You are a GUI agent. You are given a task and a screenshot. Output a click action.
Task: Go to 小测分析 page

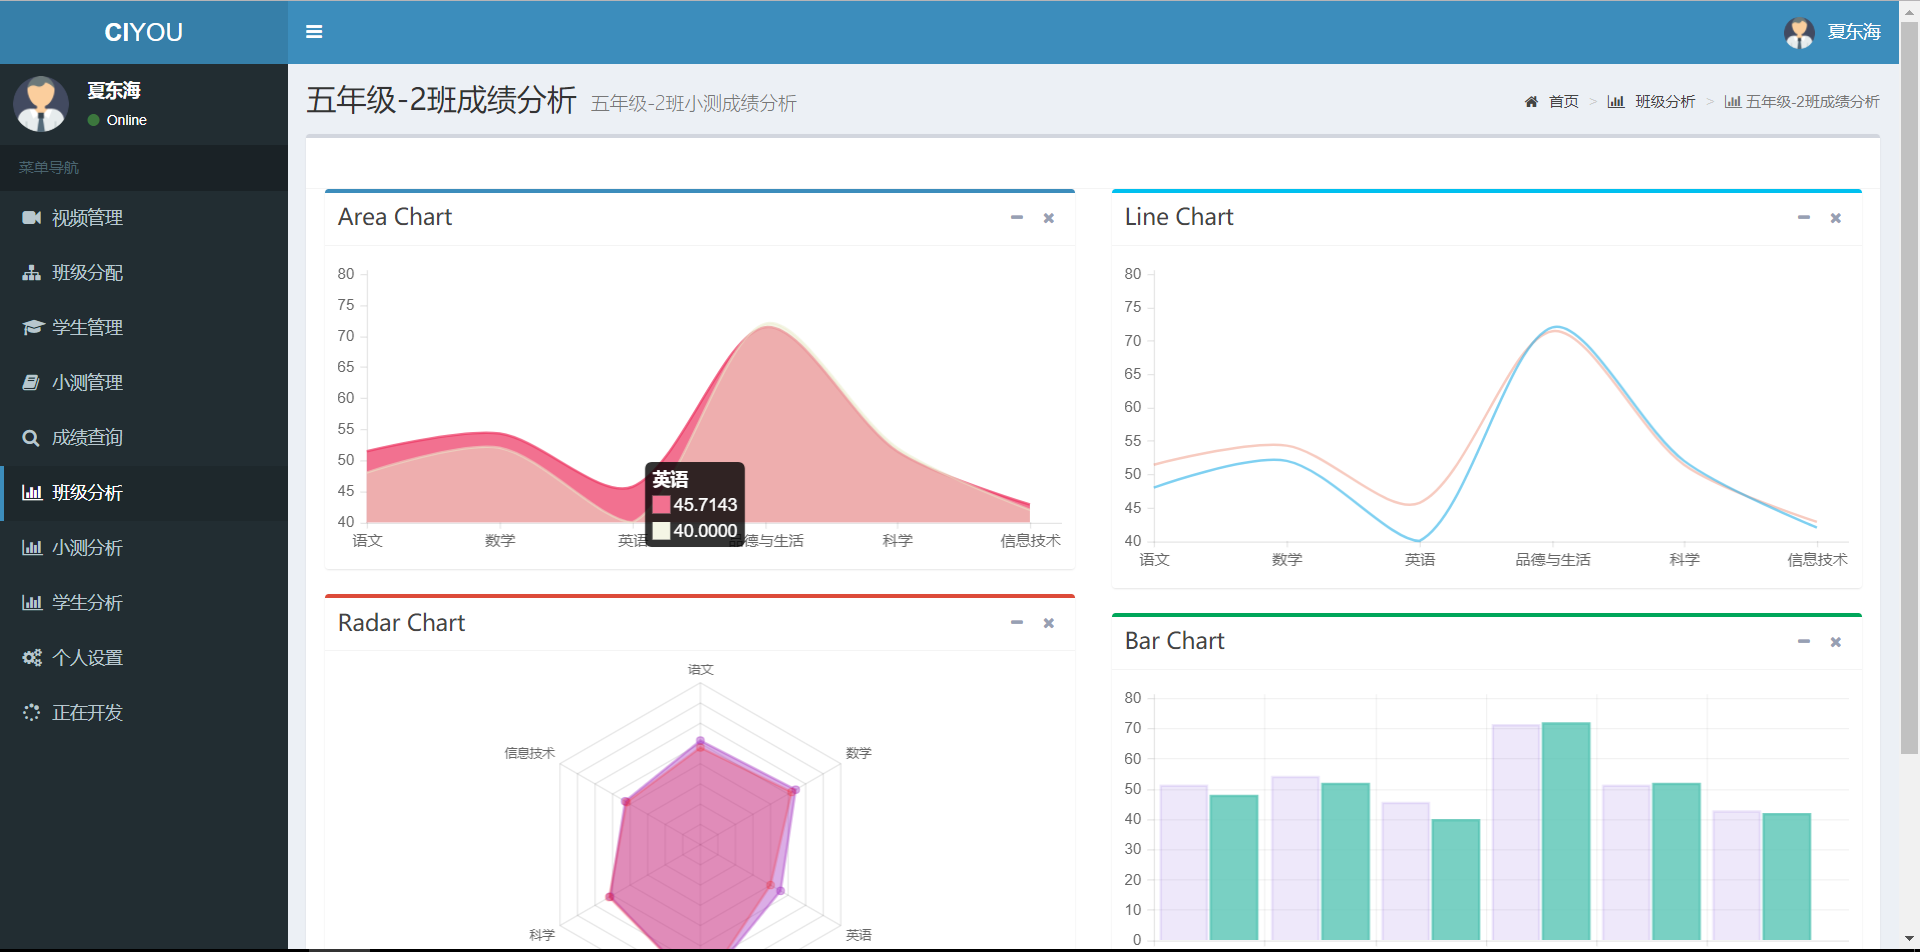pos(144,548)
